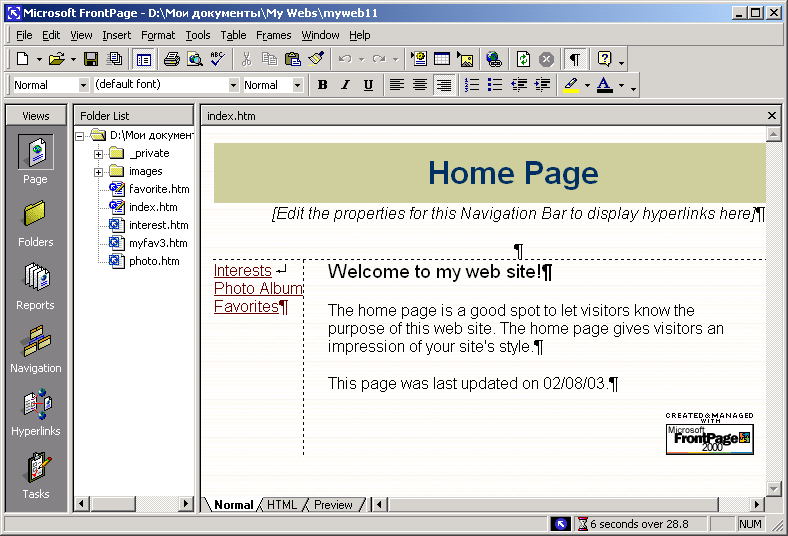Viewport: 788px width, 536px height.
Task: Open the Insert menu
Action: click(117, 35)
